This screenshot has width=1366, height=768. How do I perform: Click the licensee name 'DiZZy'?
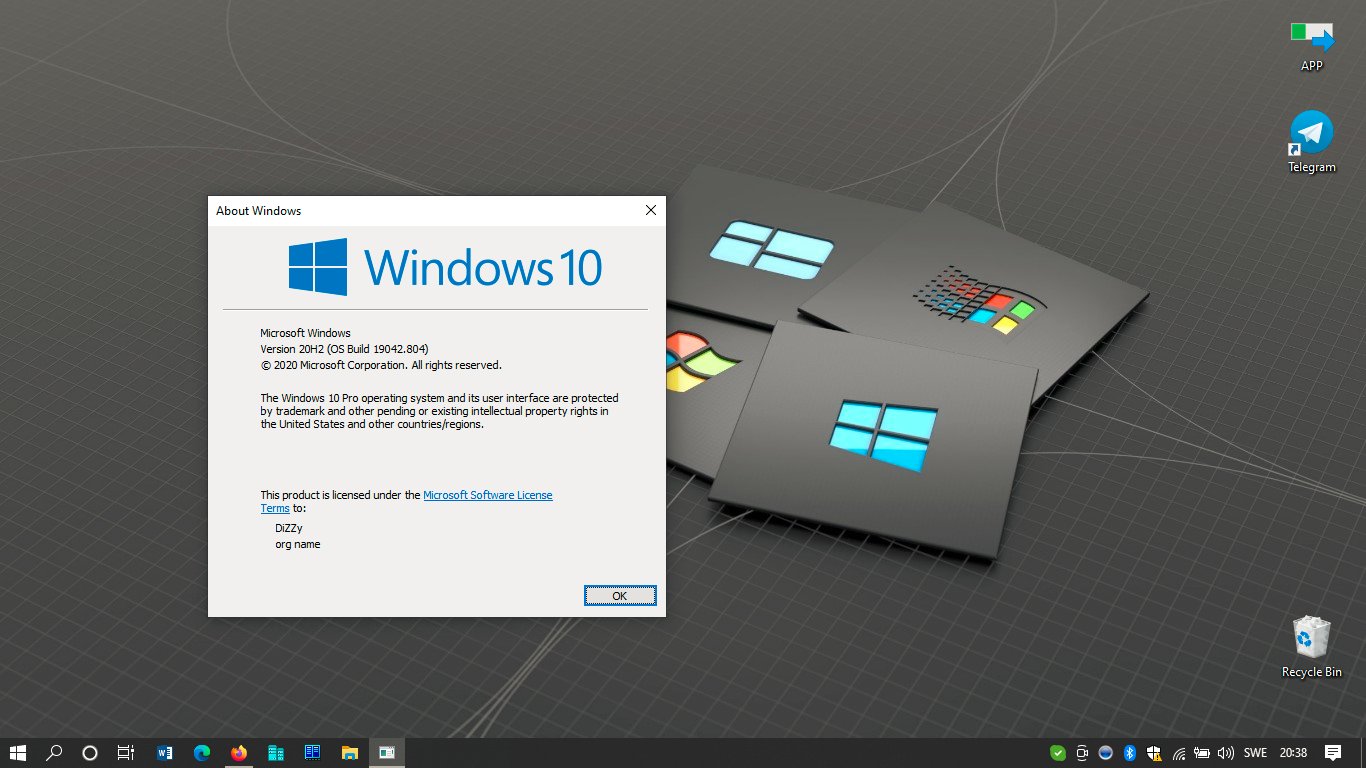click(x=289, y=527)
